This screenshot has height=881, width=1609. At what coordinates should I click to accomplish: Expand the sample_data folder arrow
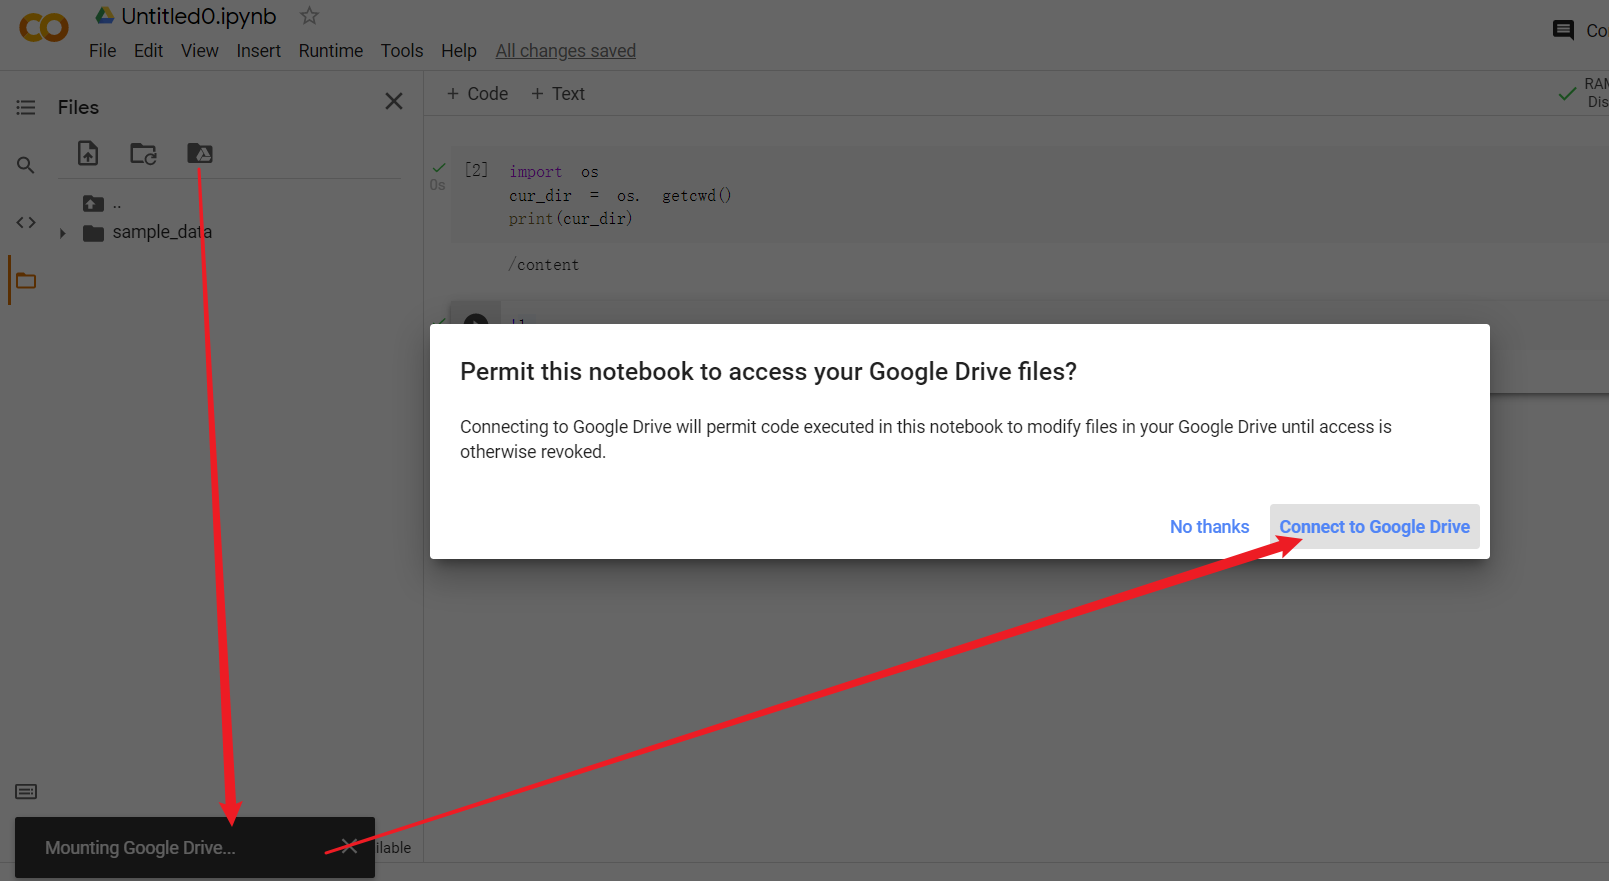[62, 233]
